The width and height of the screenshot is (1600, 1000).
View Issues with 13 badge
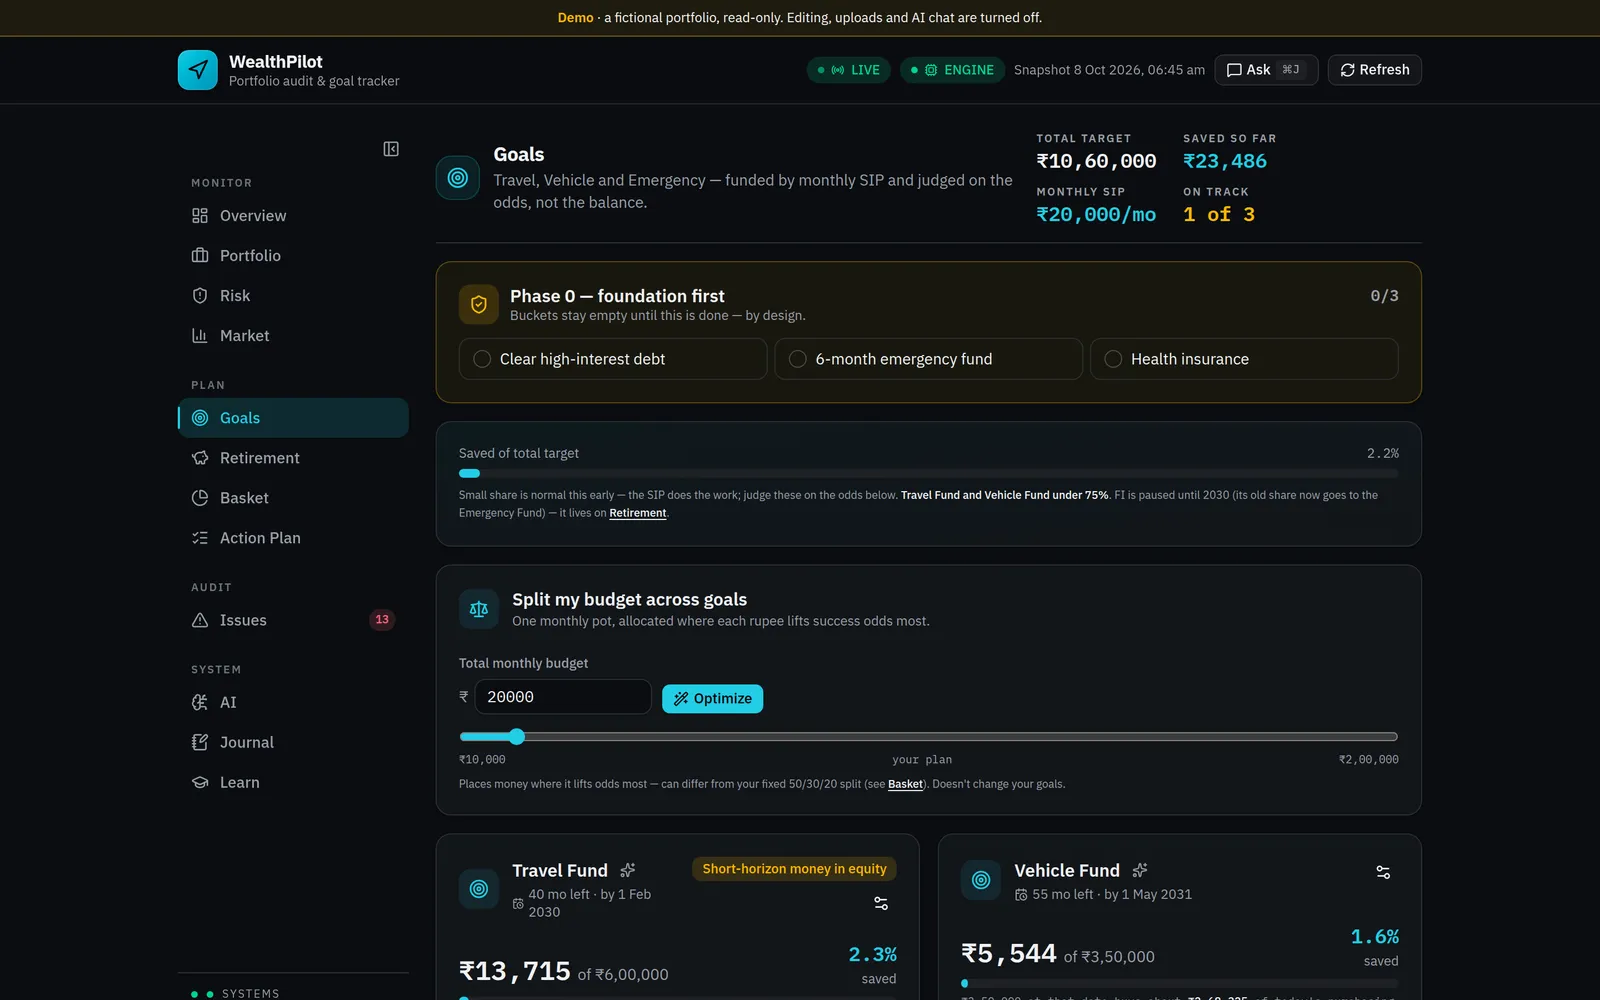pos(293,620)
